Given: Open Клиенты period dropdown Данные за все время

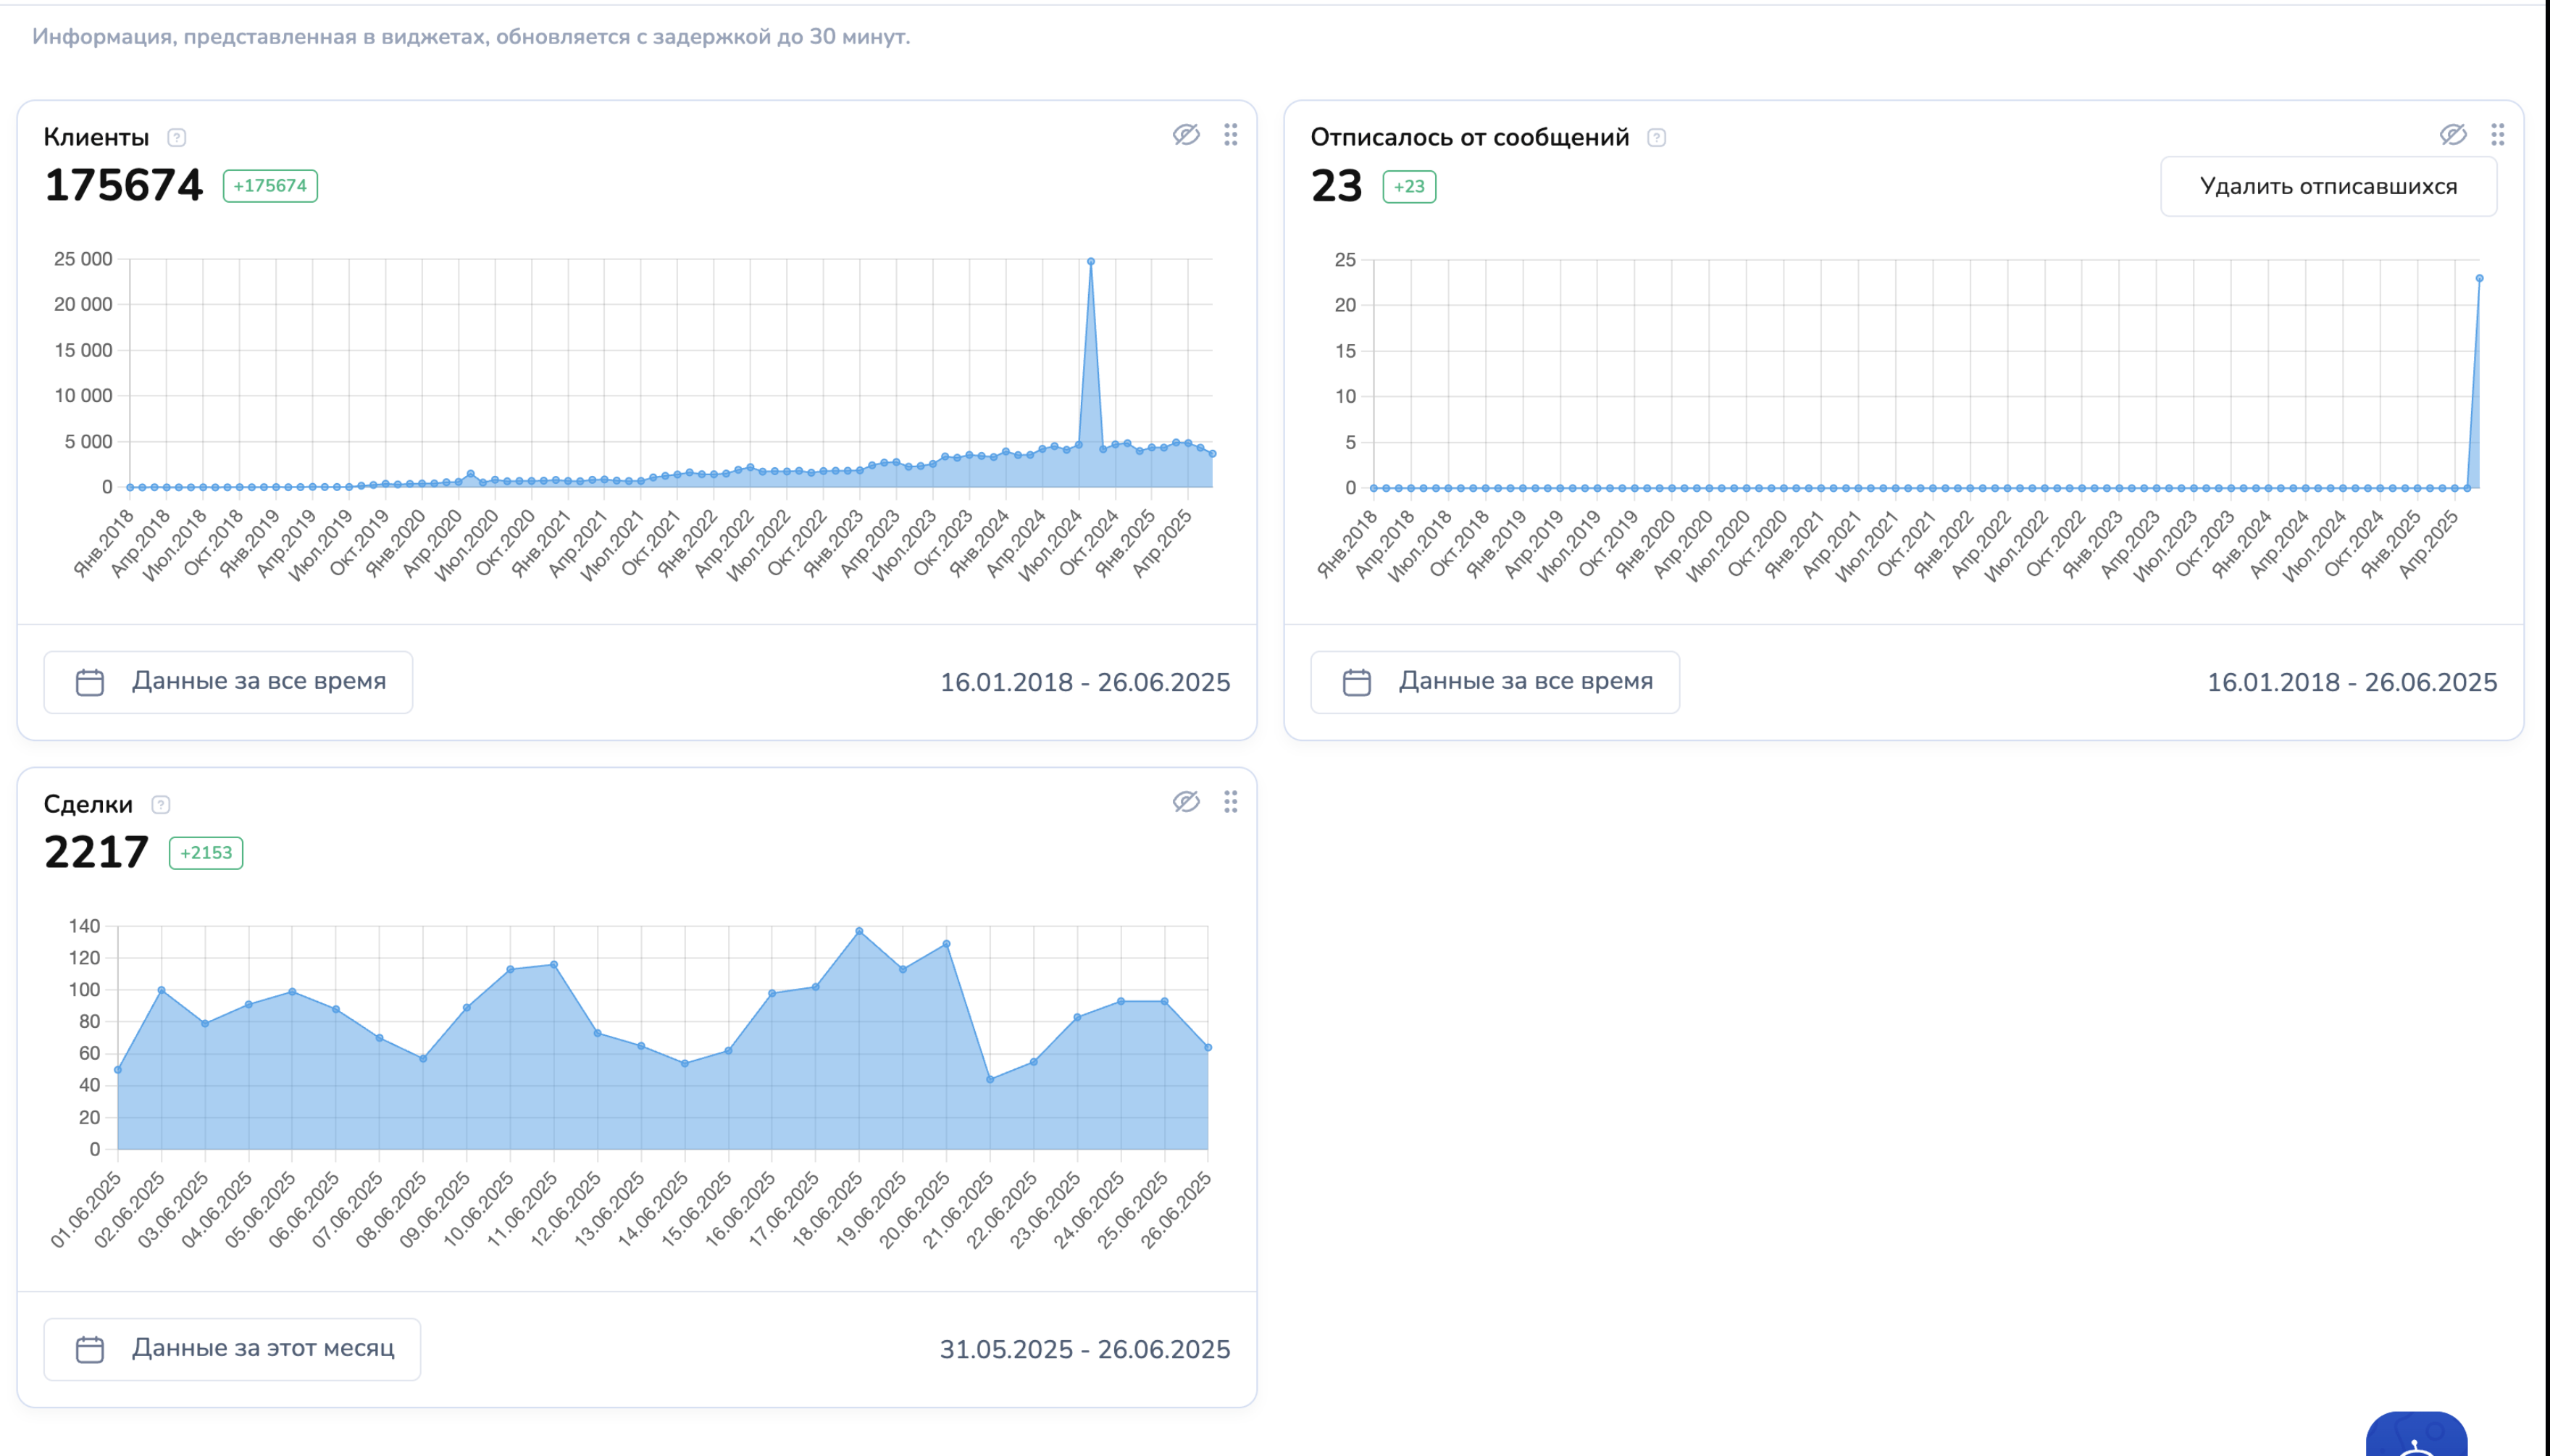Looking at the screenshot, I should tap(229, 682).
